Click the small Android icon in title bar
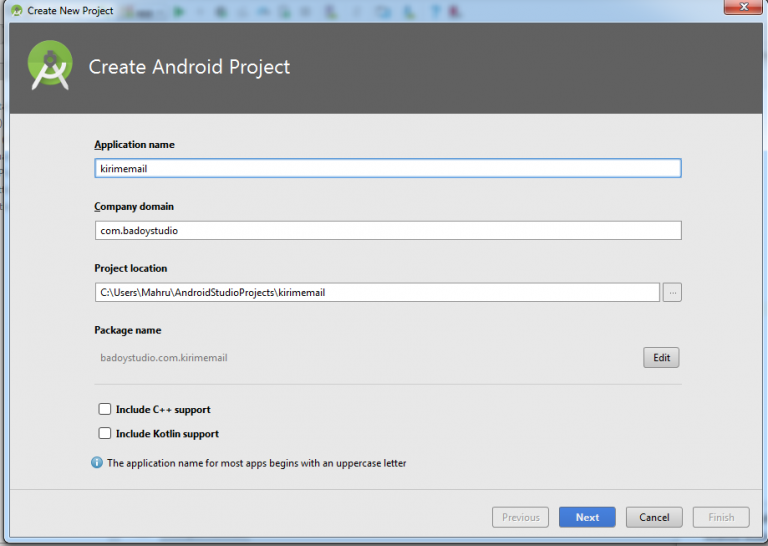Screen dimensions: 768x546 pyautogui.click(x=16, y=11)
